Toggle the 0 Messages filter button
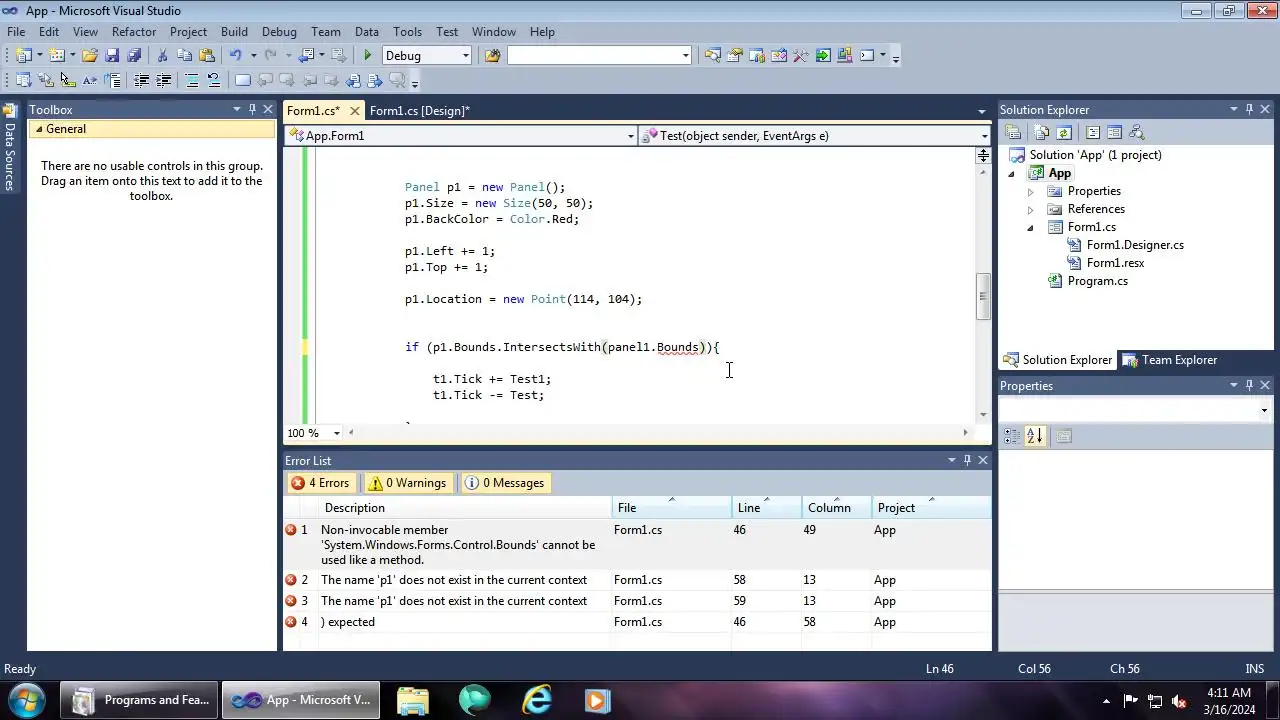 505,483
